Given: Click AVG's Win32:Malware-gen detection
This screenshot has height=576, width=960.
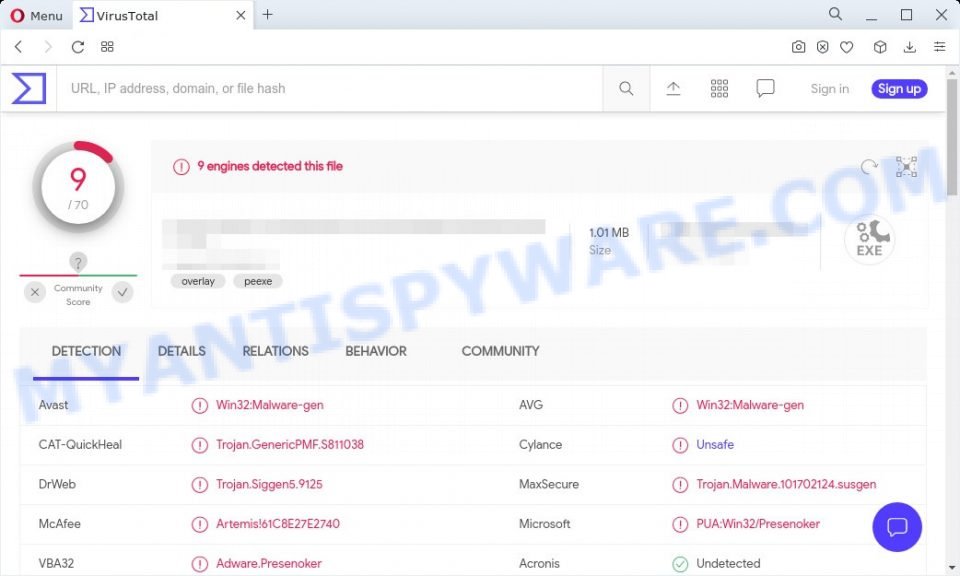Looking at the screenshot, I should (750, 405).
